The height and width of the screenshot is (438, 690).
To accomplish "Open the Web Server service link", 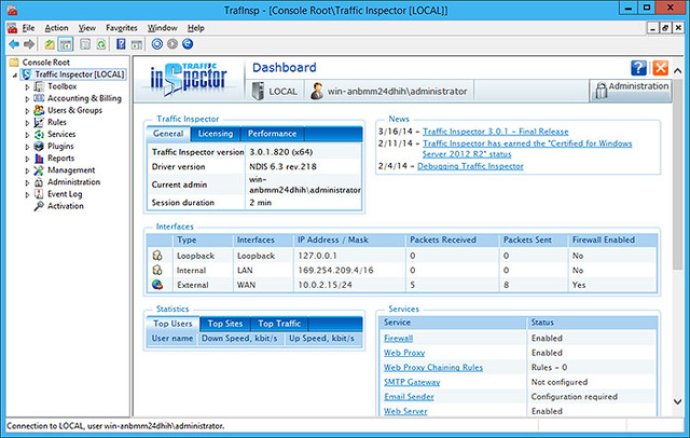I will (405, 411).
